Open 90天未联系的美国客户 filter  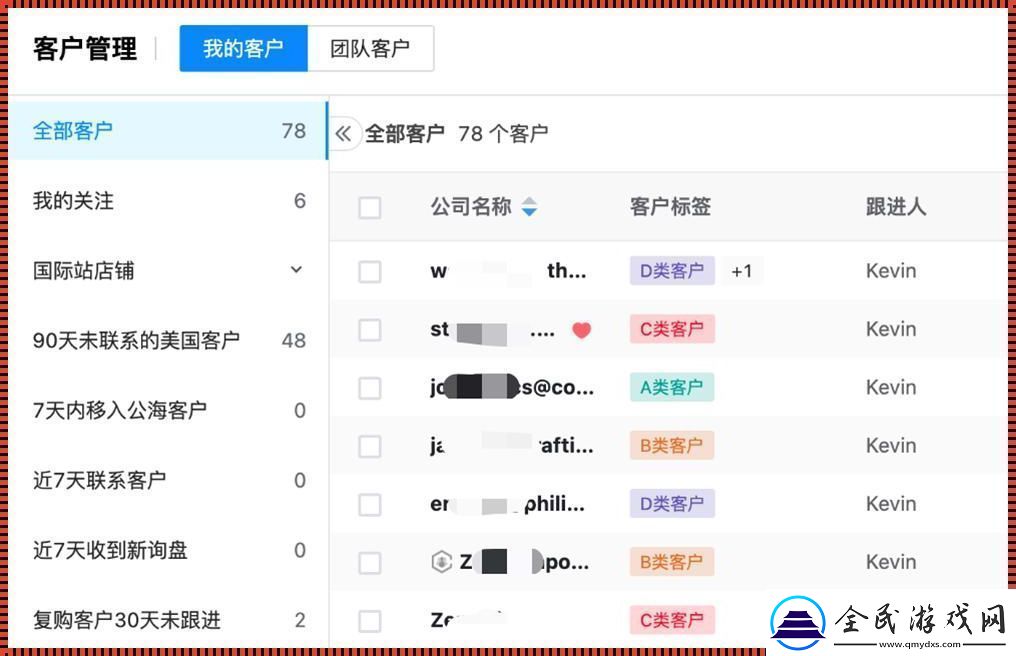click(168, 340)
